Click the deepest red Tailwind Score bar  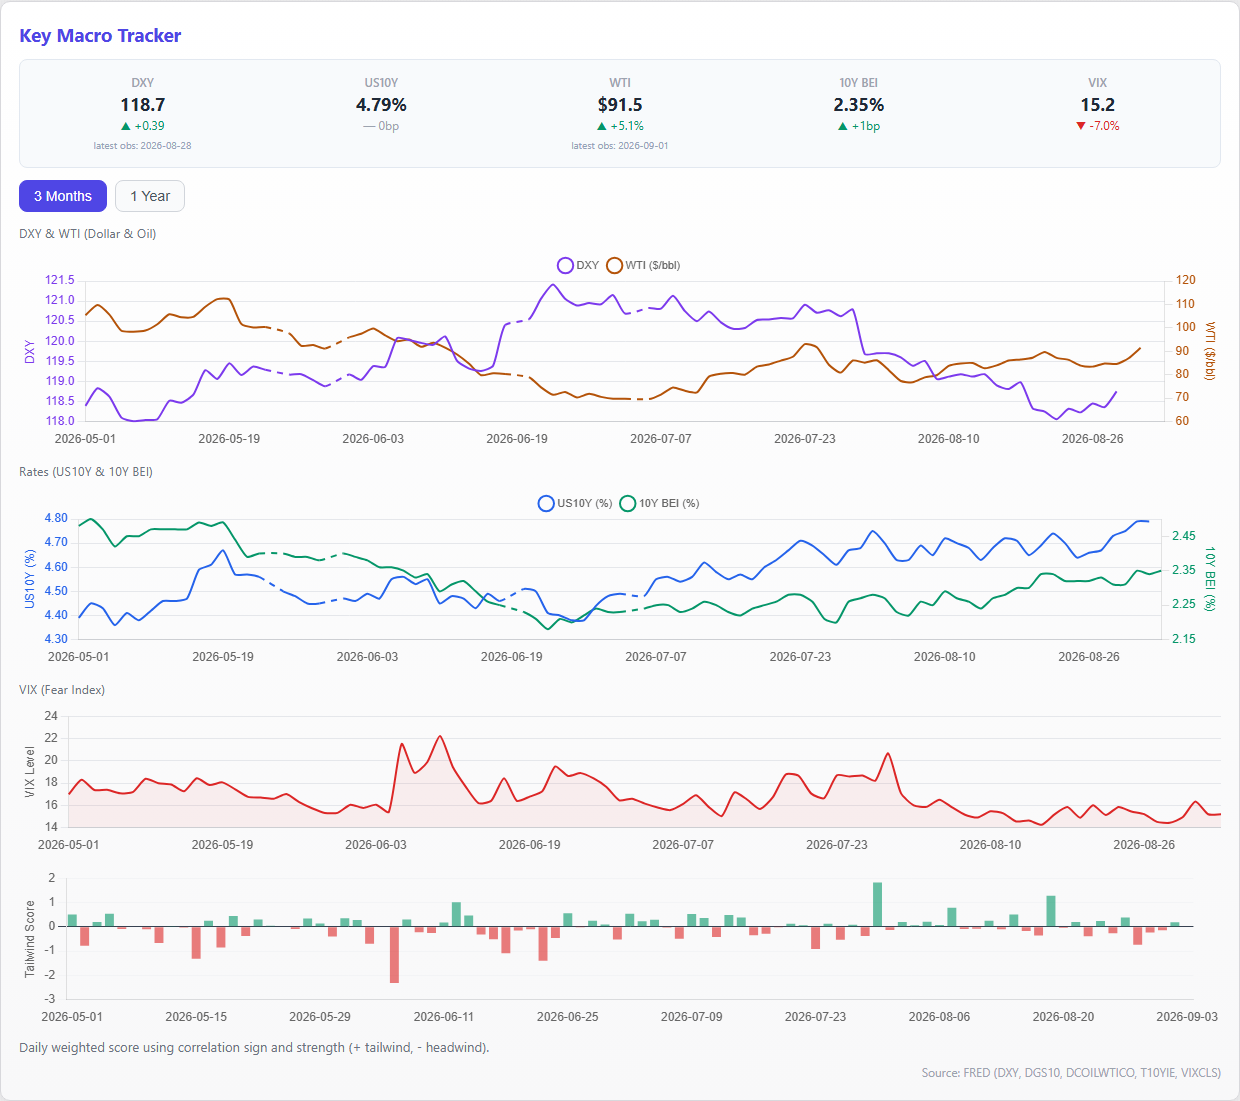point(394,954)
